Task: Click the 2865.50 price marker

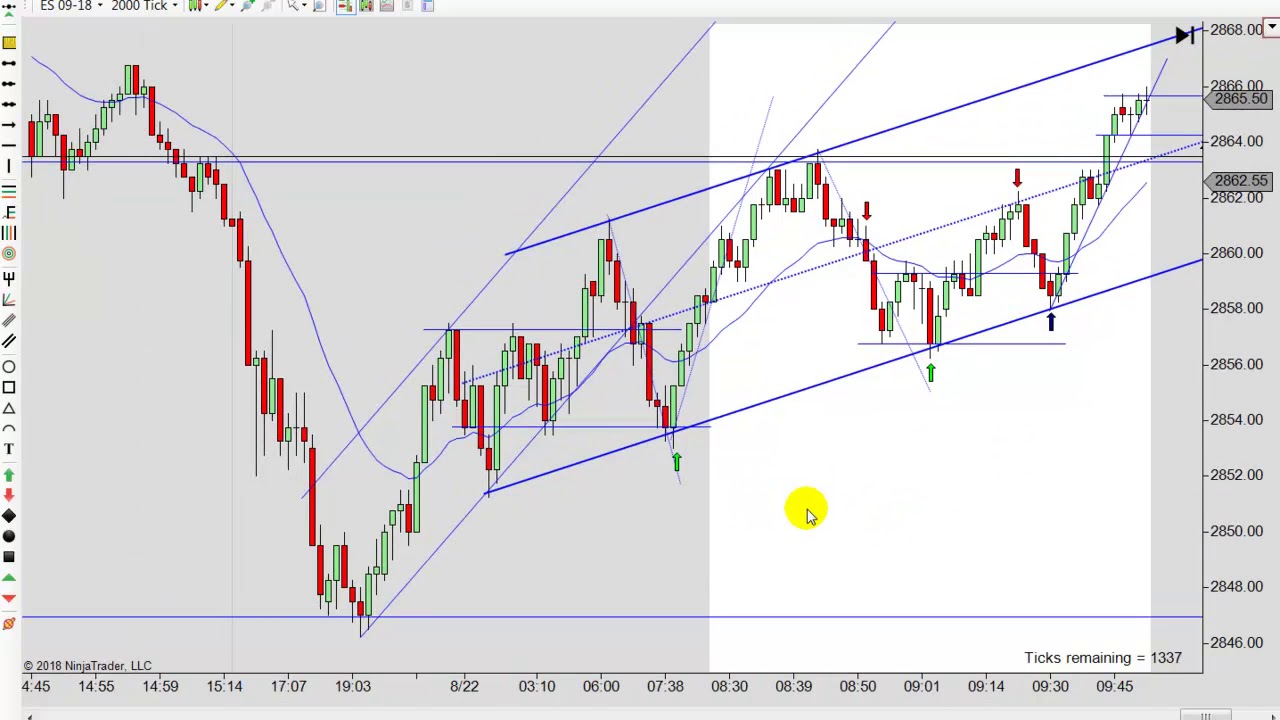Action: tap(1238, 98)
